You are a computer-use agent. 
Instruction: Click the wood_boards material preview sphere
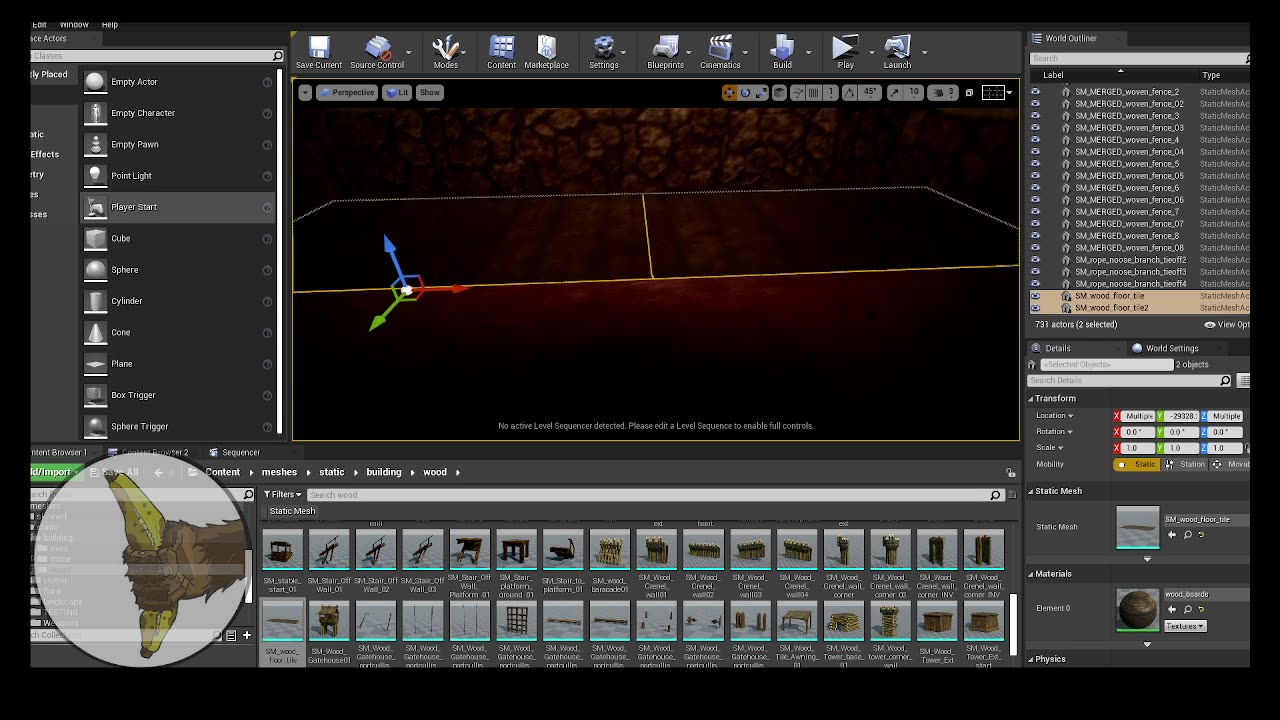click(x=1137, y=610)
